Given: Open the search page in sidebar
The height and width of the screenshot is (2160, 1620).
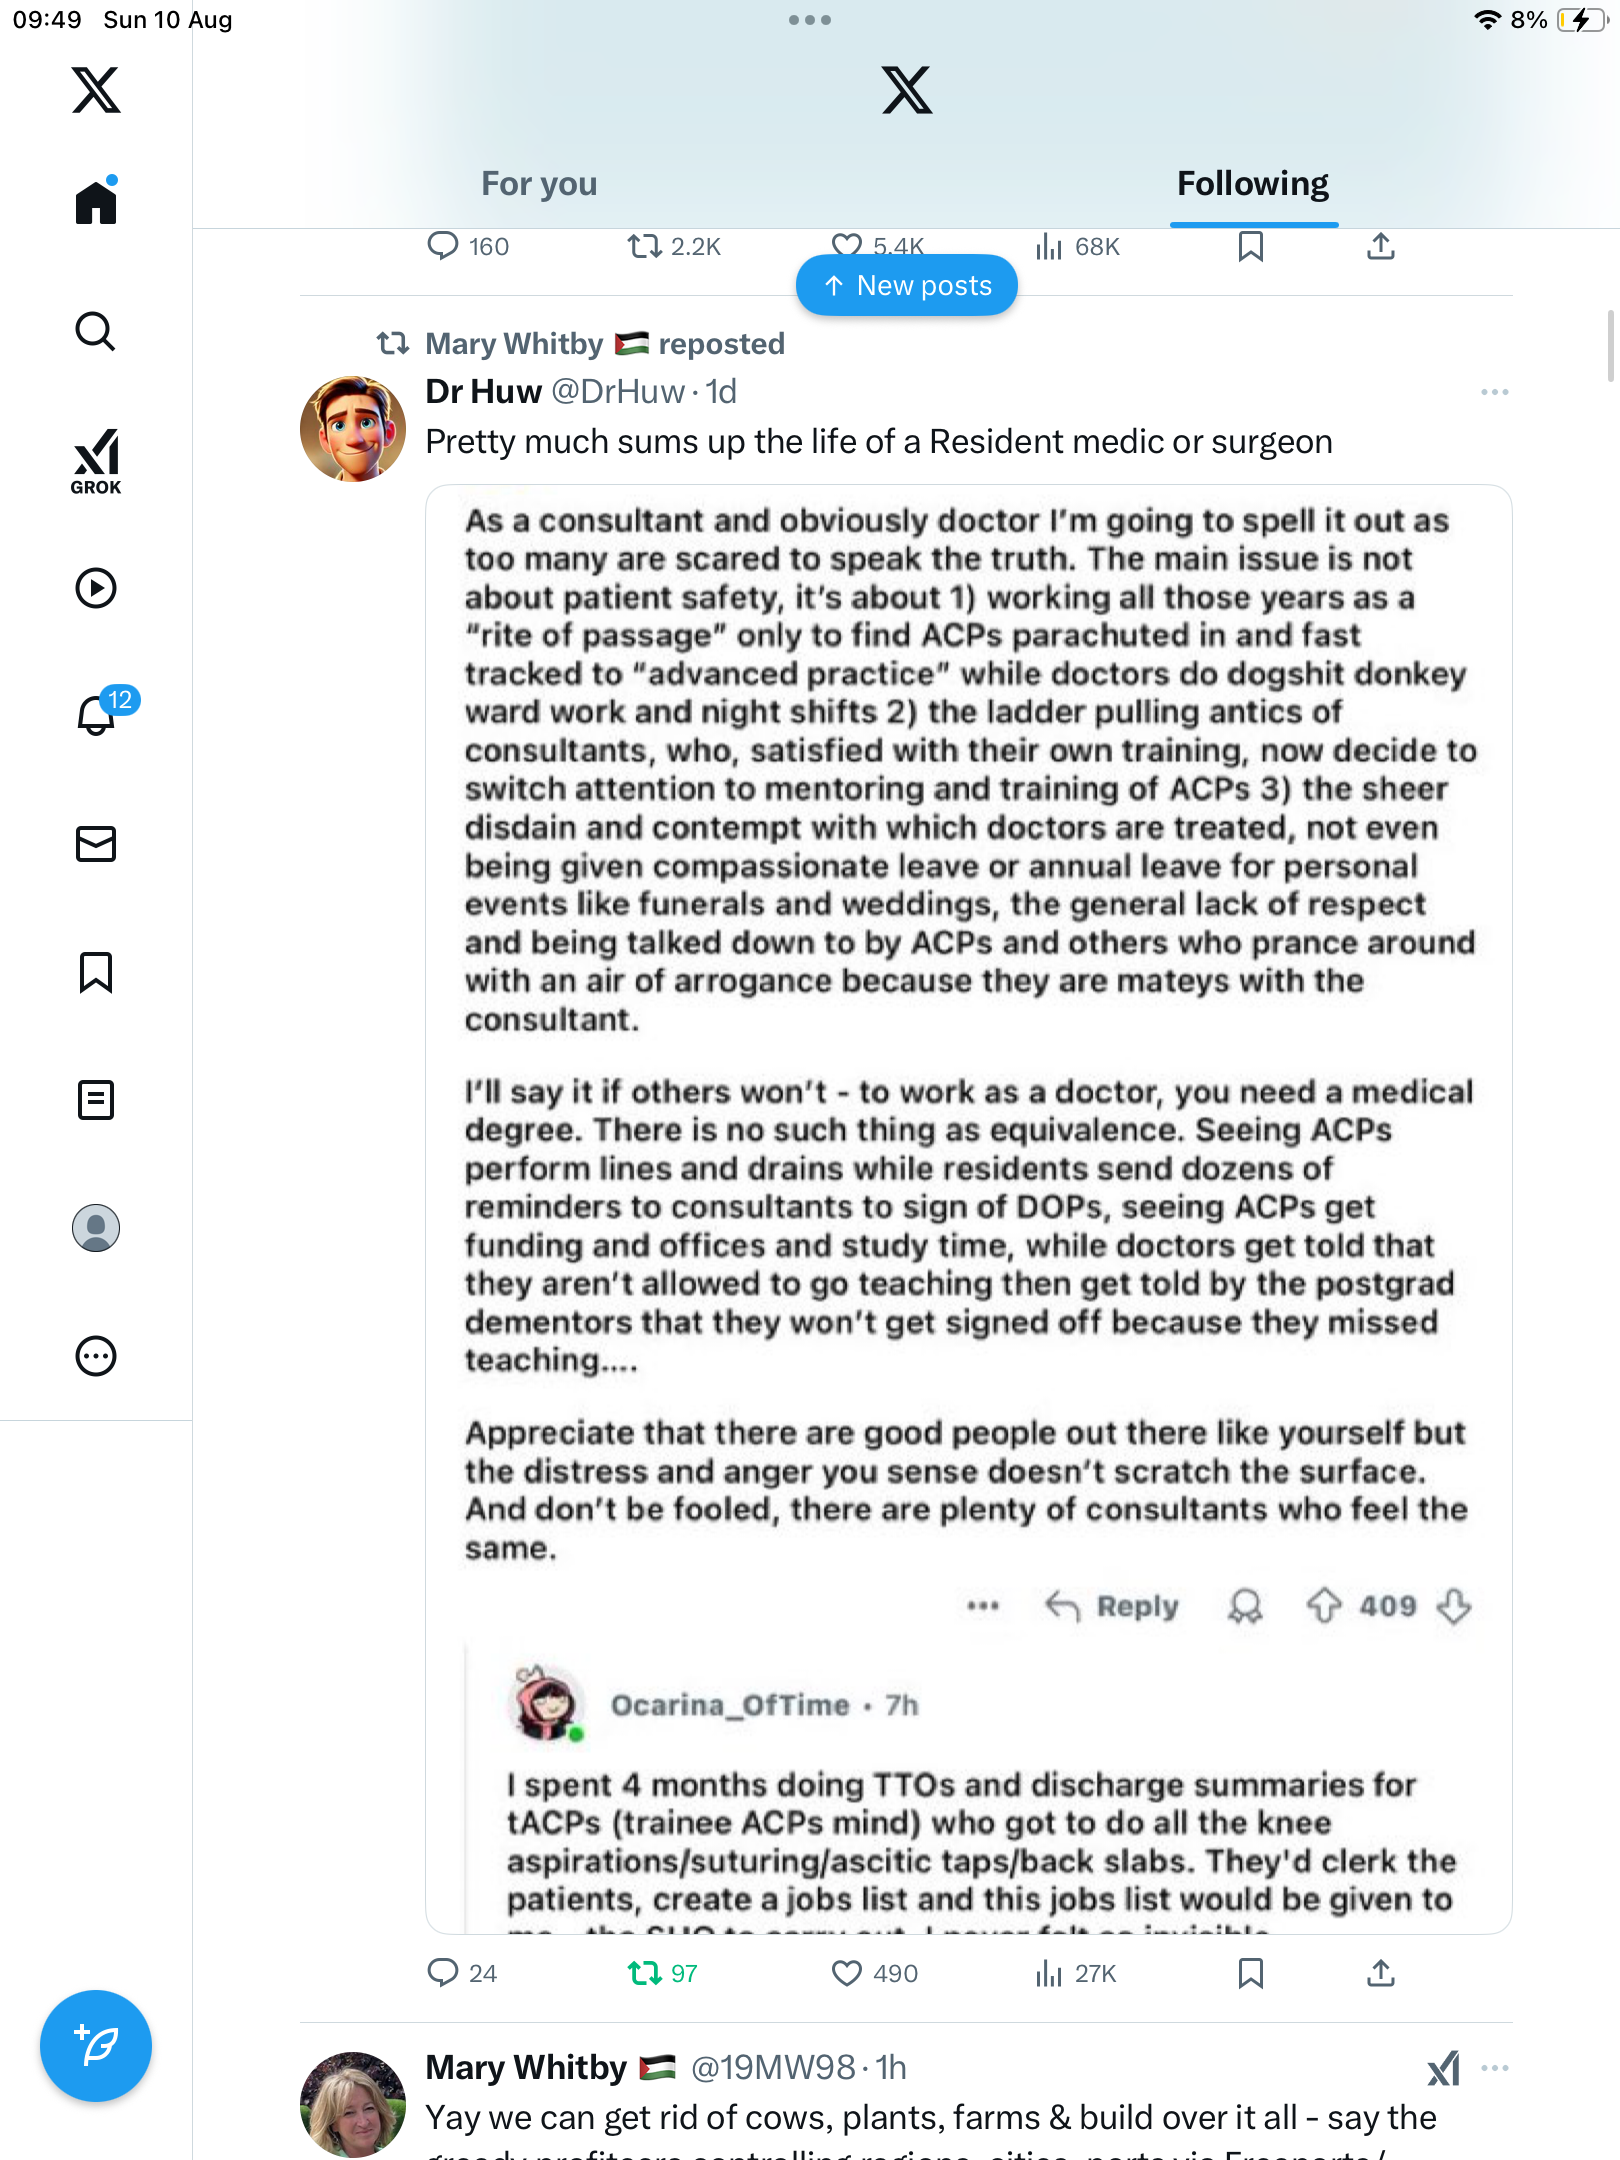Looking at the screenshot, I should 96,332.
